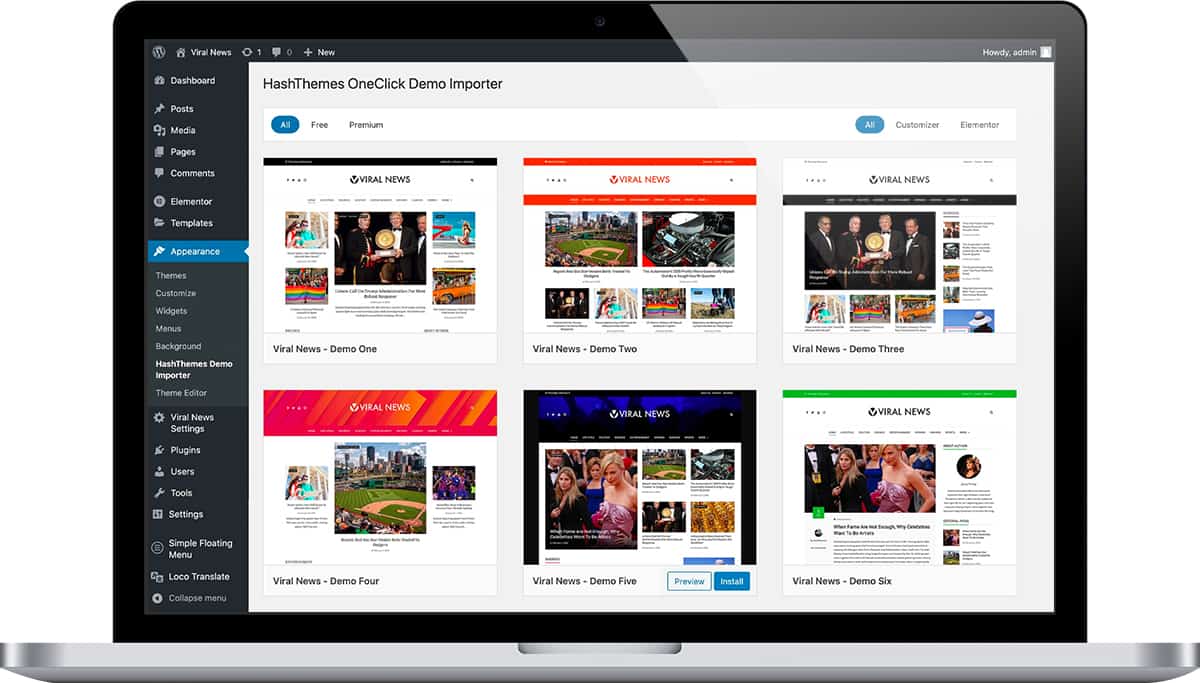Image resolution: width=1200 pixels, height=683 pixels.
Task: Open the Demo One screenshot thumbnail
Action: click(x=380, y=246)
